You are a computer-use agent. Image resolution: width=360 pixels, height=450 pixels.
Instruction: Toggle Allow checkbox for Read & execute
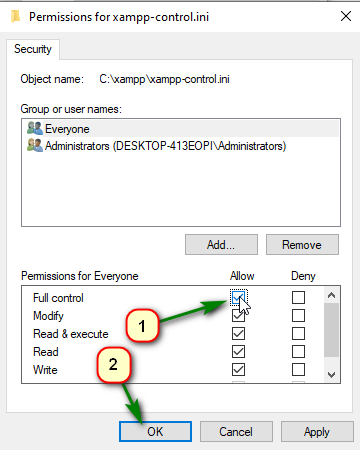[238, 333]
